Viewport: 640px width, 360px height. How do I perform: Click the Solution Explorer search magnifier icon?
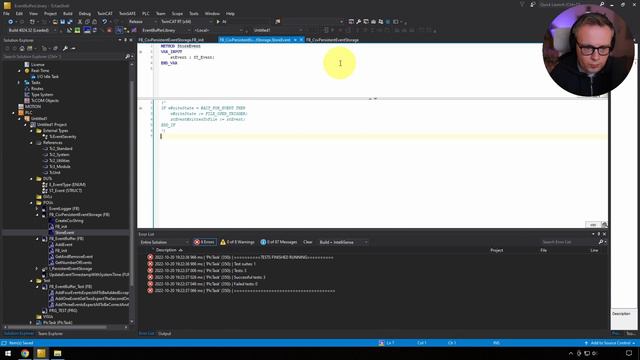(x=127, y=56)
